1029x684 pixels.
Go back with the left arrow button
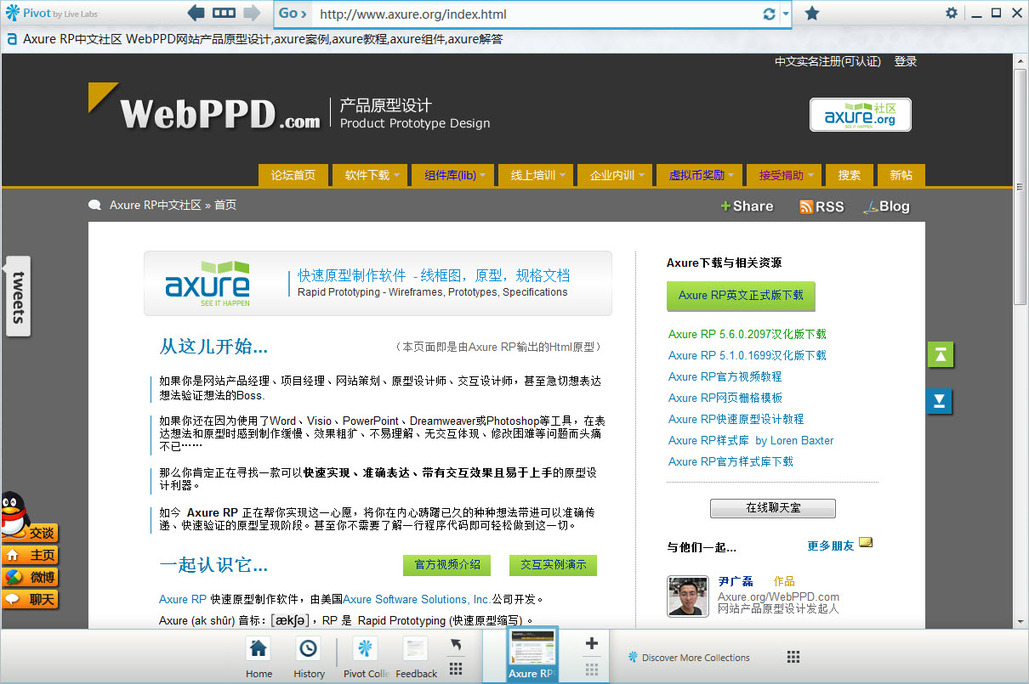(x=196, y=12)
